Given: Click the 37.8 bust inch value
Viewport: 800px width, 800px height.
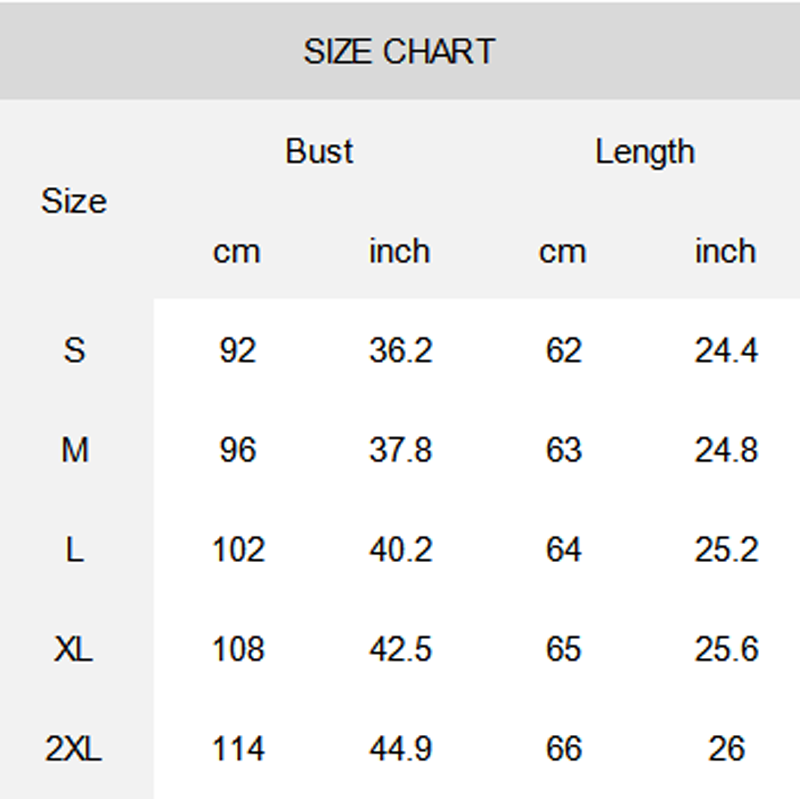Looking at the screenshot, I should point(400,451).
